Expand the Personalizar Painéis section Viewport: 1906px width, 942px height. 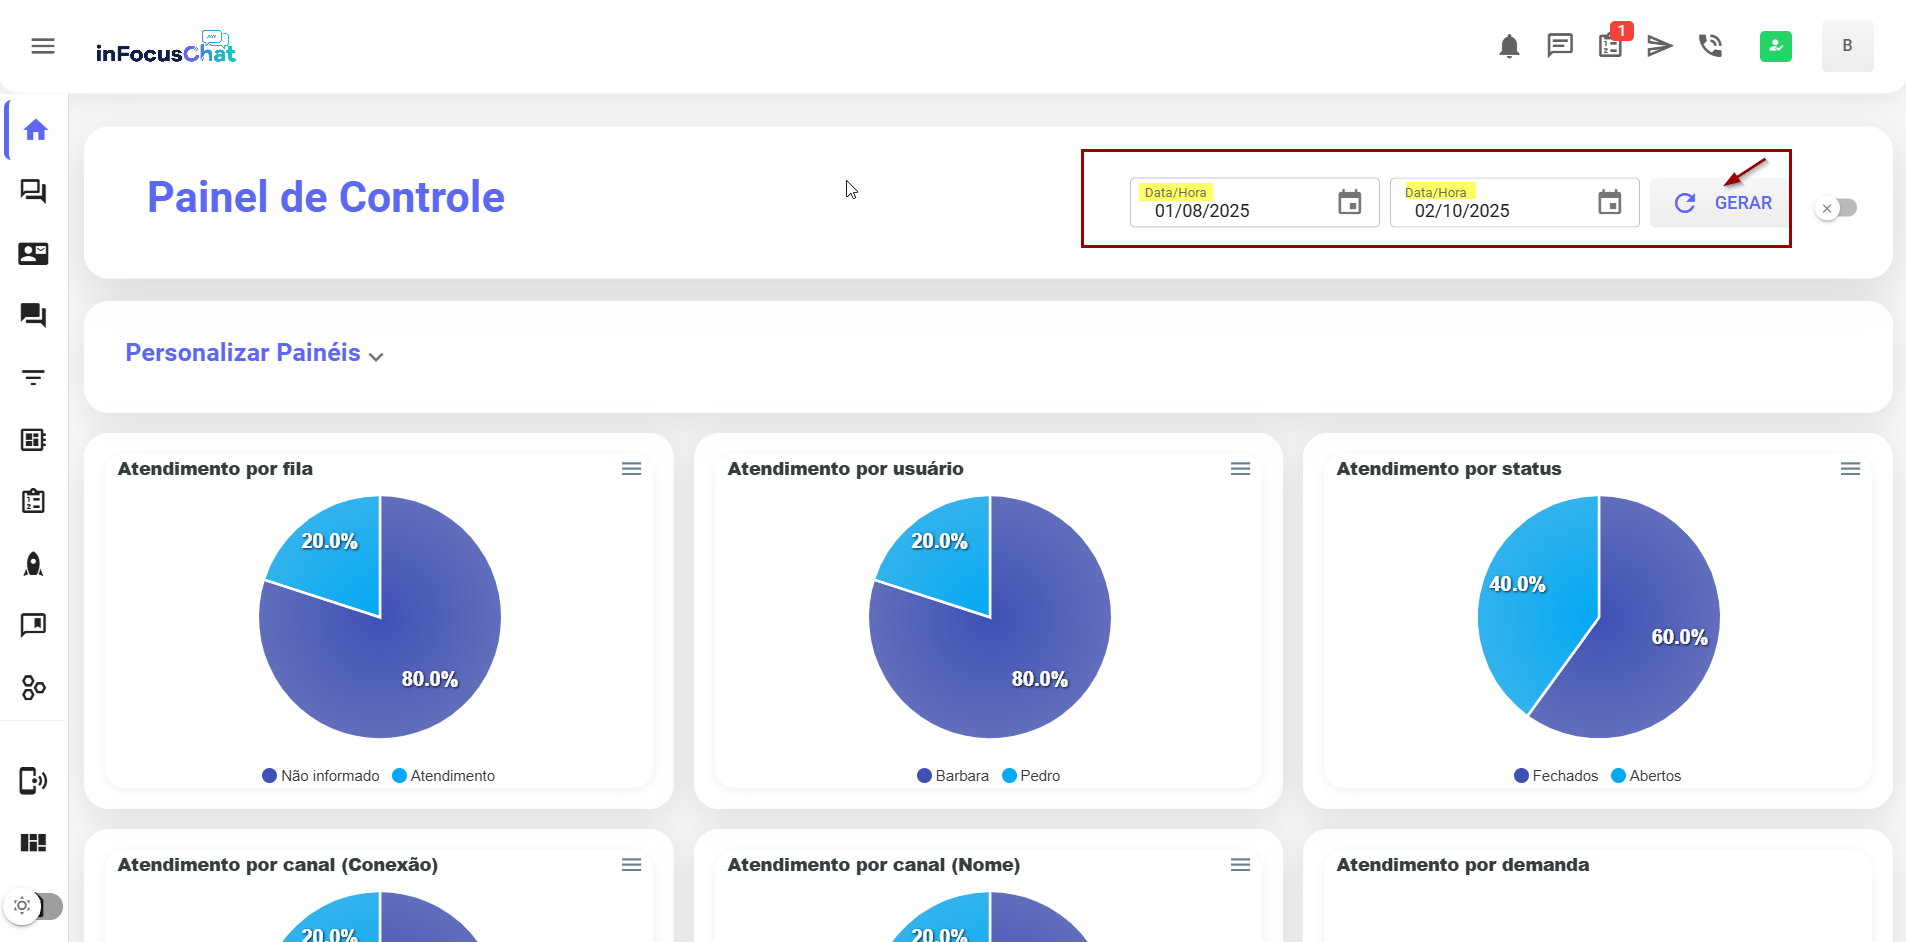click(x=254, y=353)
